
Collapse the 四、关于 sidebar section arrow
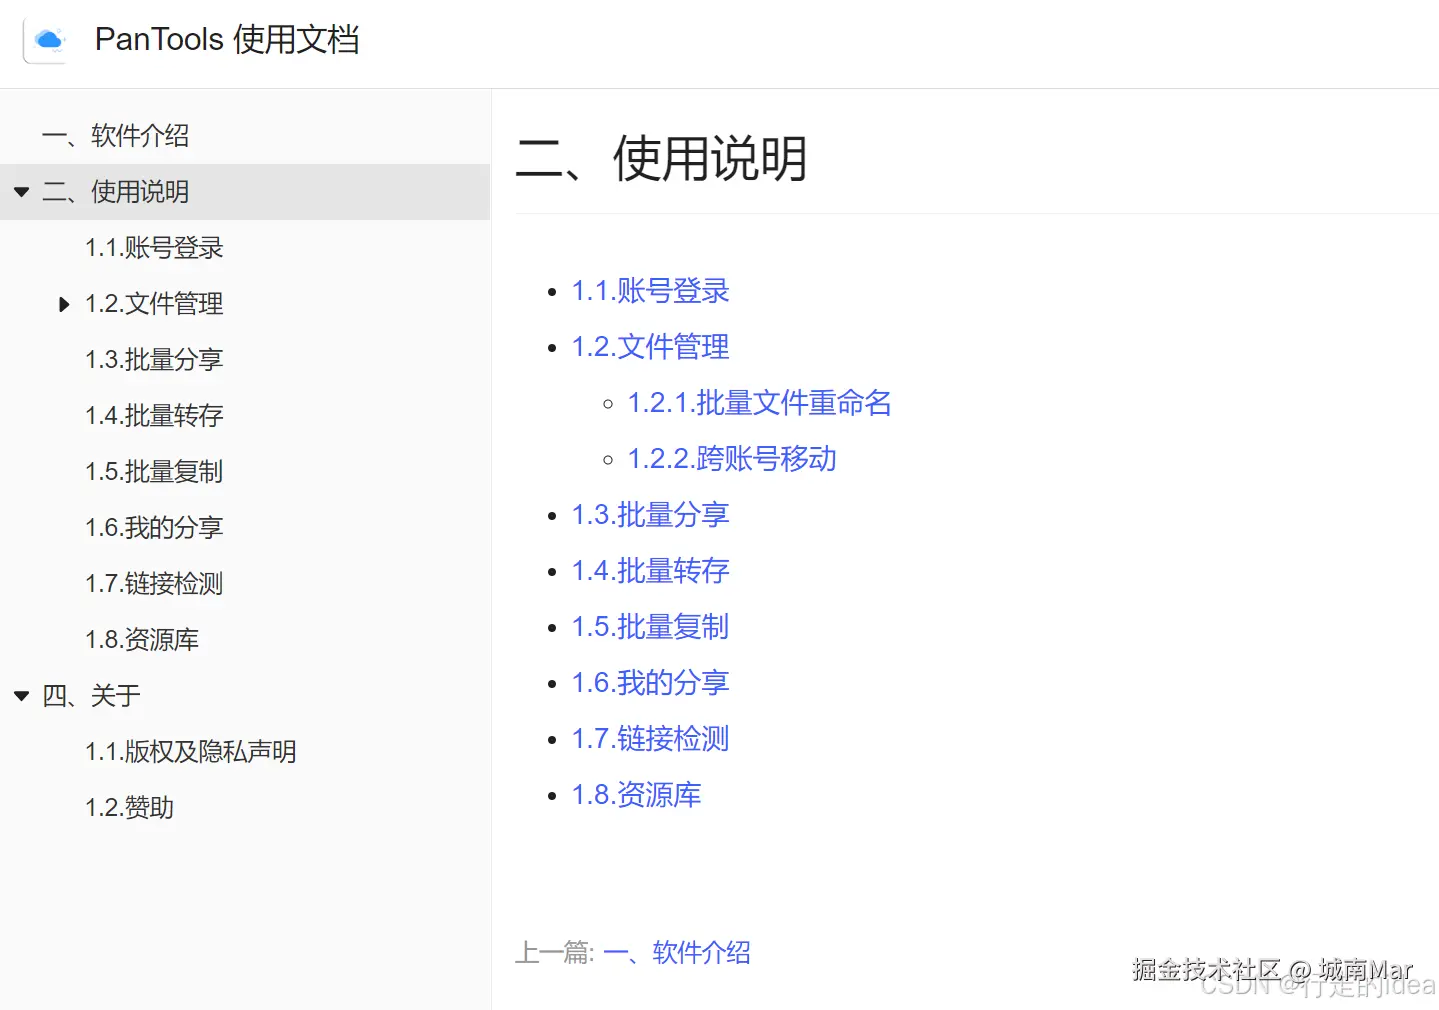point(22,696)
